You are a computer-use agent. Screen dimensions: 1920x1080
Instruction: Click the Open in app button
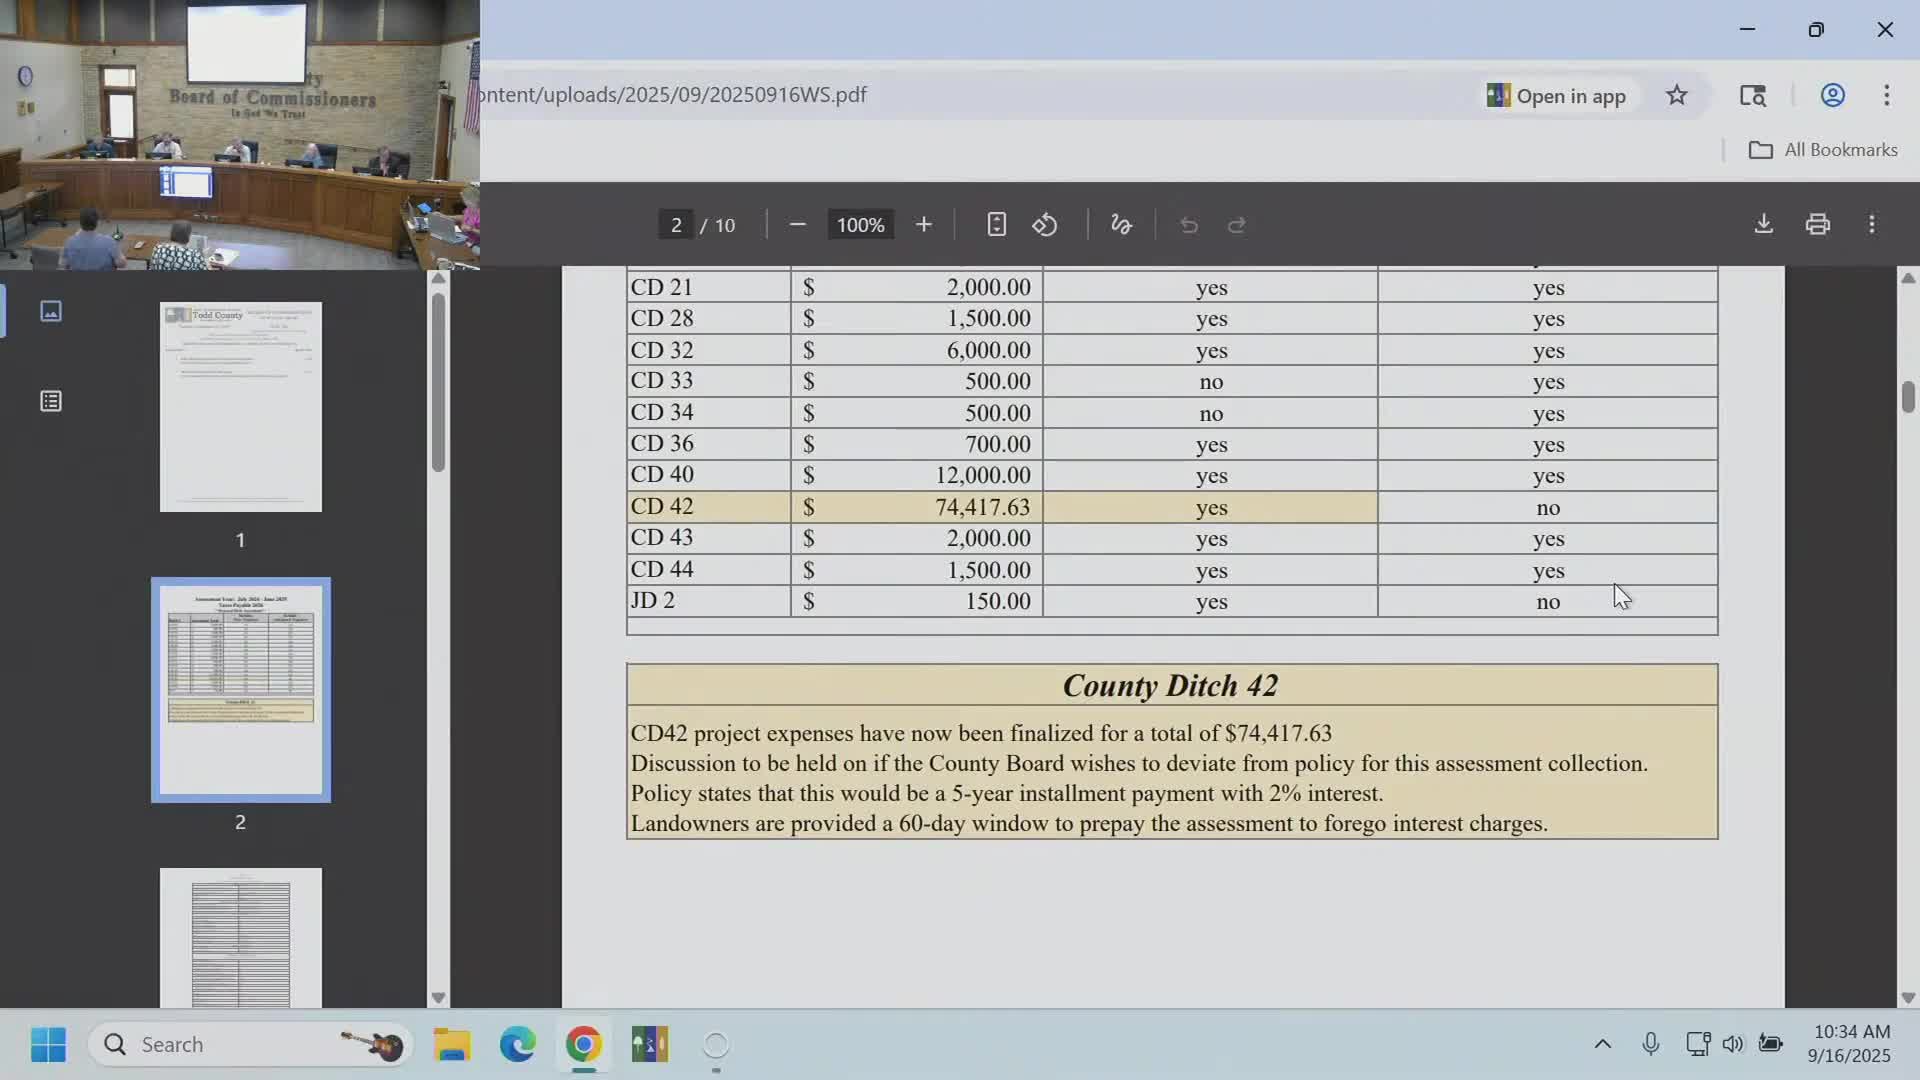1556,96
